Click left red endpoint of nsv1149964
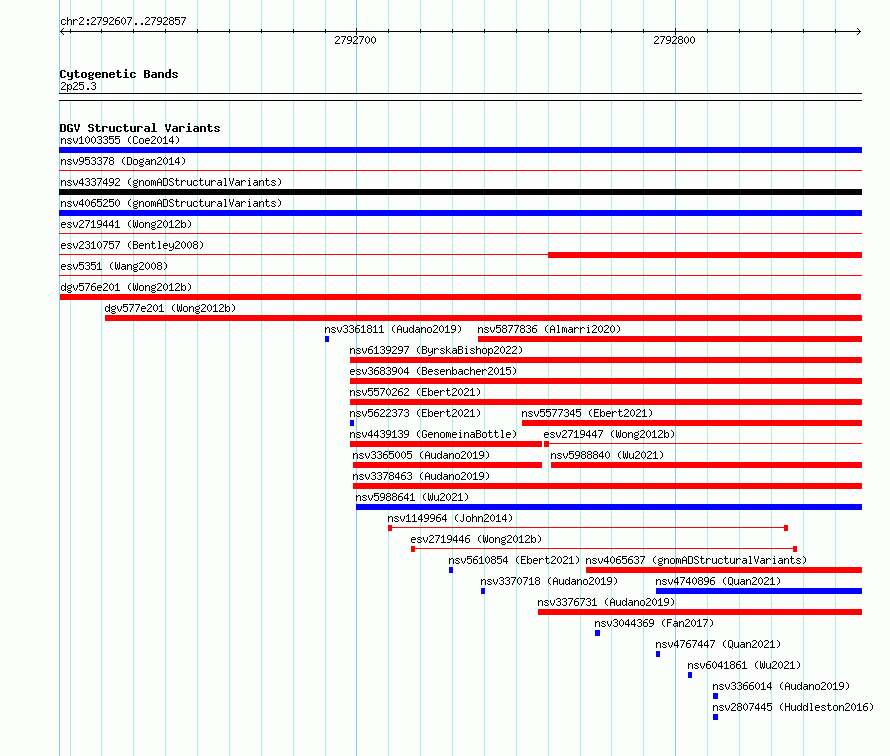Screen dimensions: 890x756 click(390, 528)
